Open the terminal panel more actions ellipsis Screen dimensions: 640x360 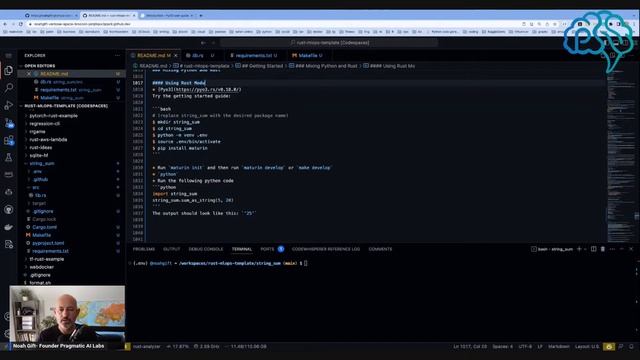(x=612, y=249)
